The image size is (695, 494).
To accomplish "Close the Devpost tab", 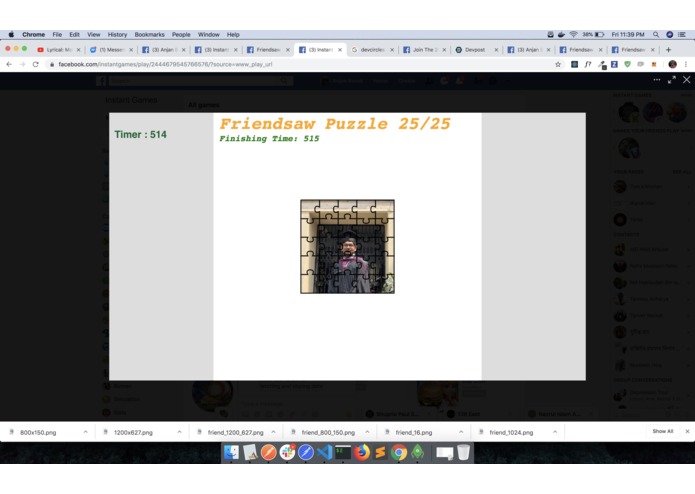I will click(496, 50).
